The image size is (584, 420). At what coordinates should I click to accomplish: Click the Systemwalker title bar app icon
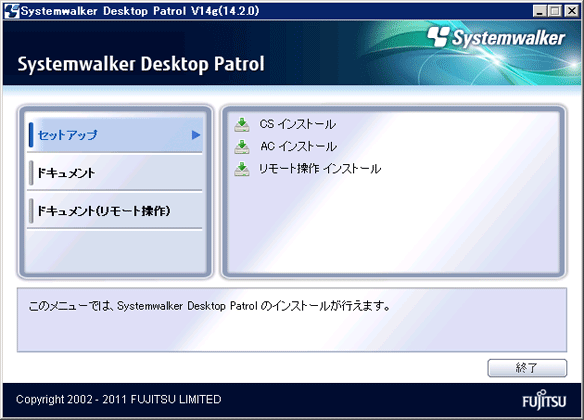point(12,11)
